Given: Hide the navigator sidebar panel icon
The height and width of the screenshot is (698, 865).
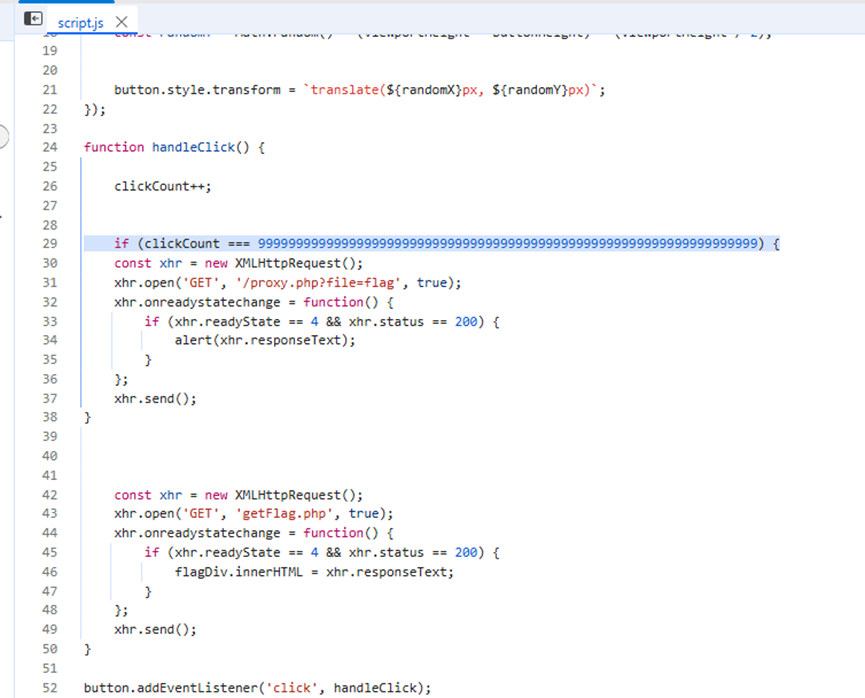Looking at the screenshot, I should (x=33, y=19).
